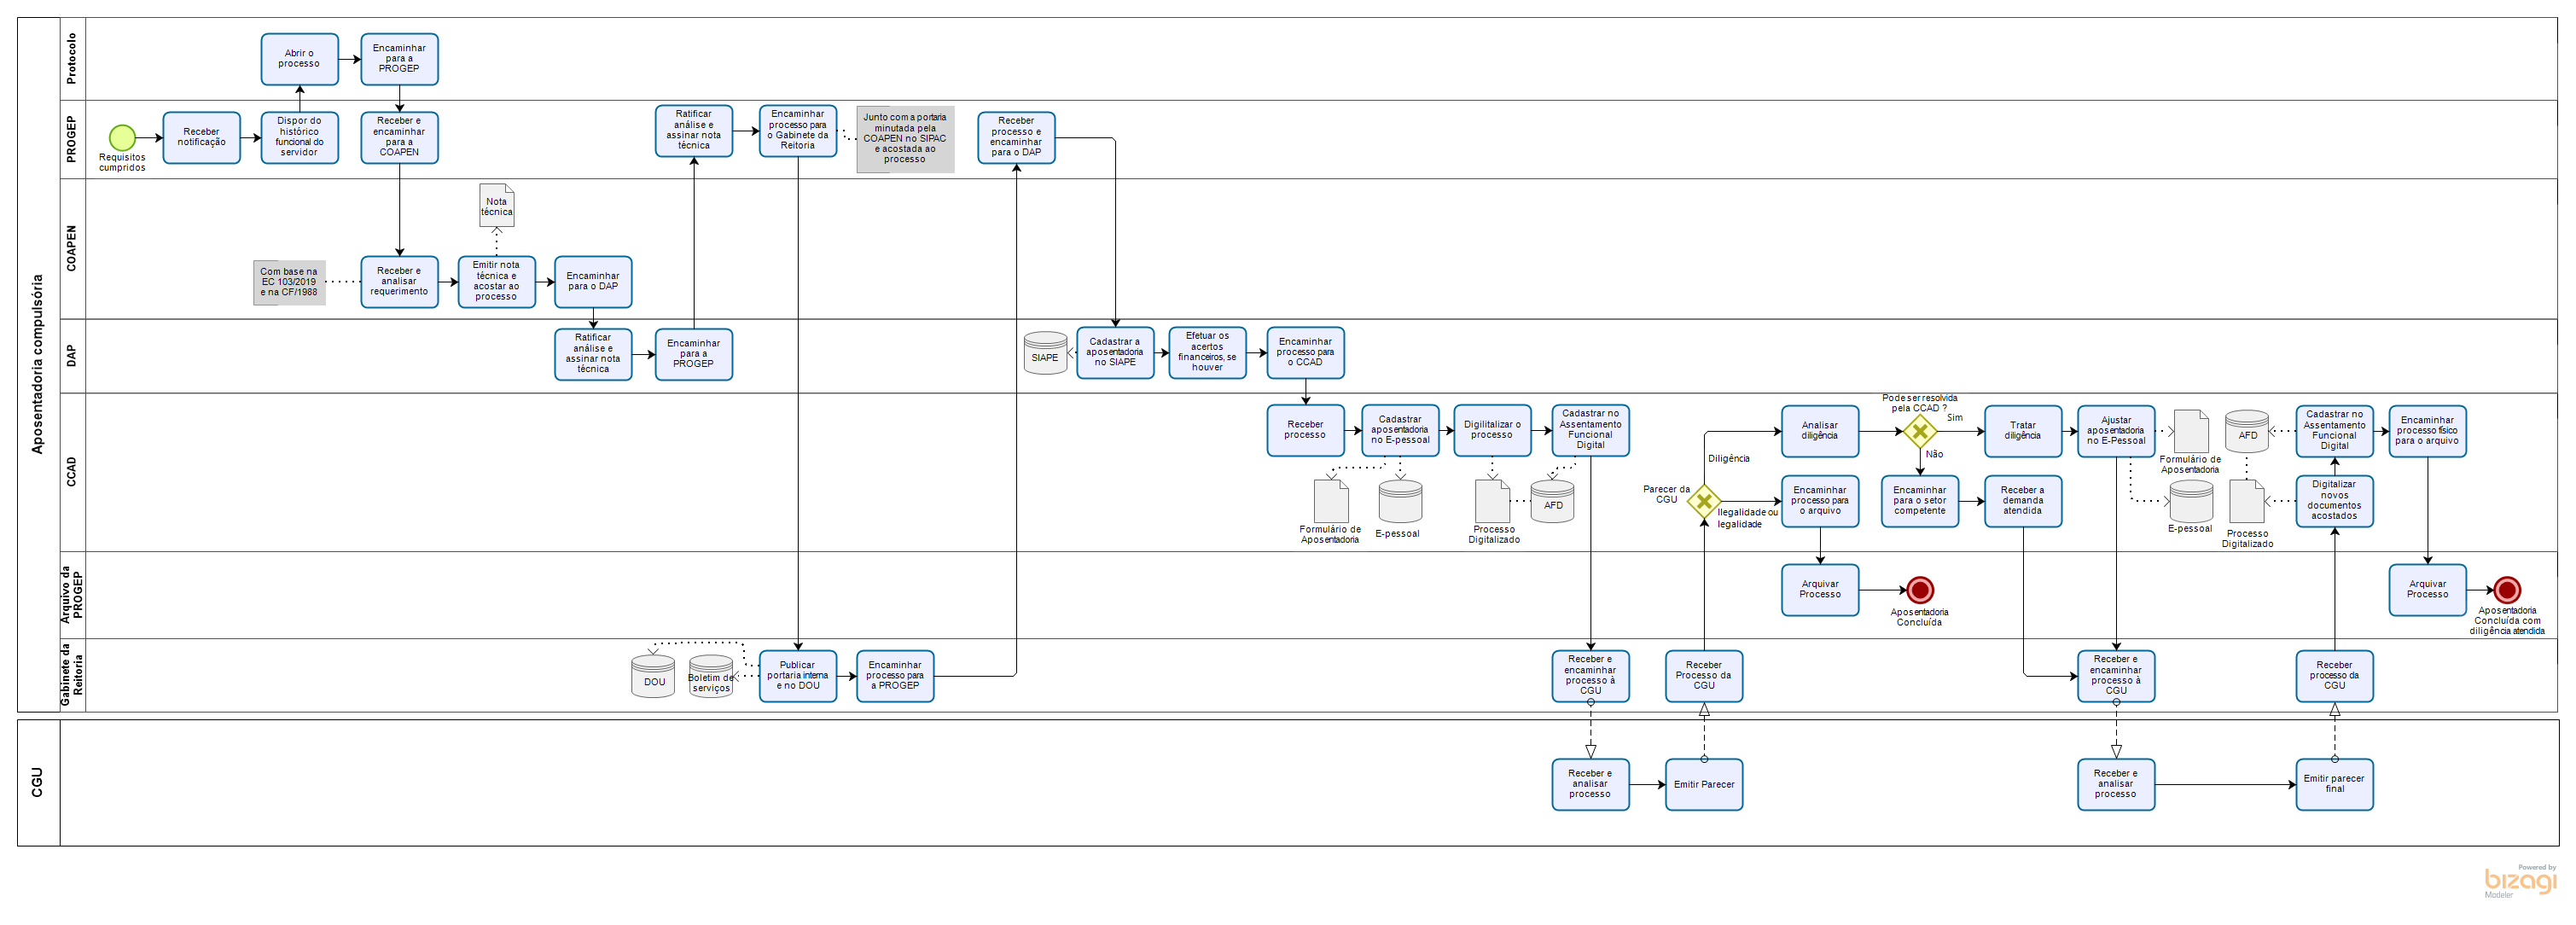Select 'Emitir nota técnica e acostar ao processo' task
Viewport: 2576px width, 925px height.
coord(496,281)
